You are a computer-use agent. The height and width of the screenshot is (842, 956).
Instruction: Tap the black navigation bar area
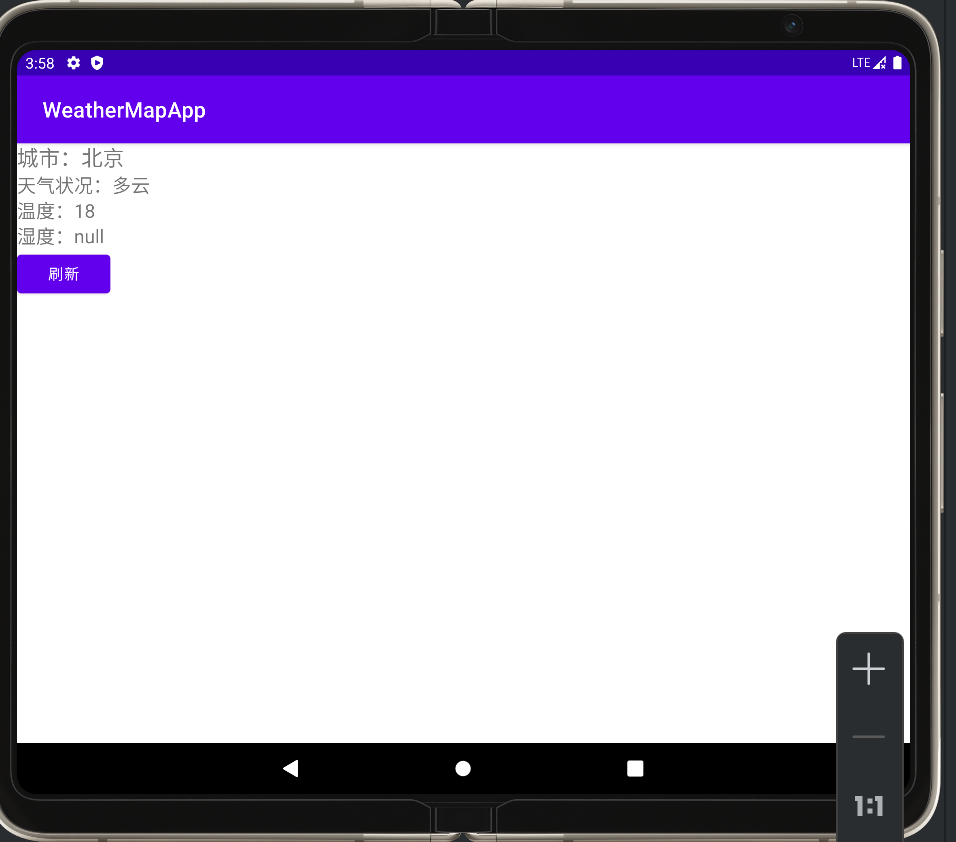click(464, 768)
